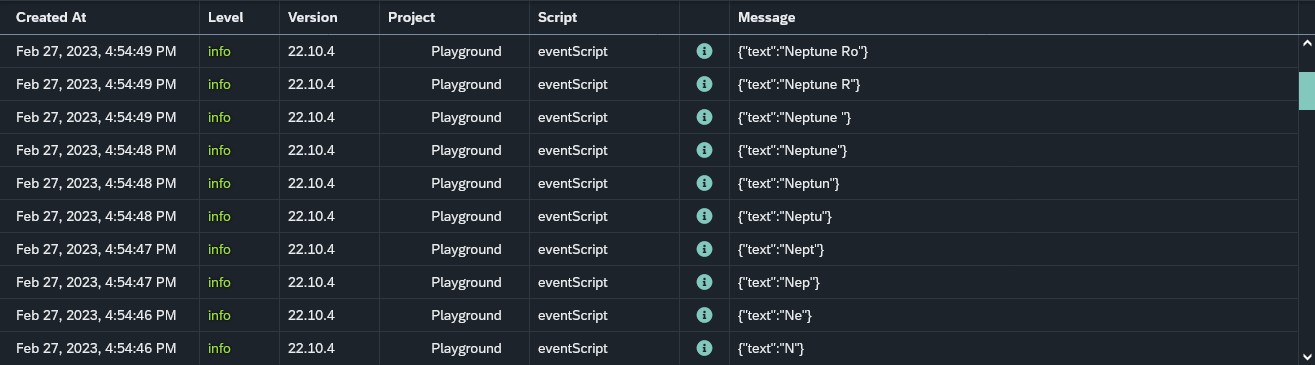Sort by Script column header

(557, 17)
